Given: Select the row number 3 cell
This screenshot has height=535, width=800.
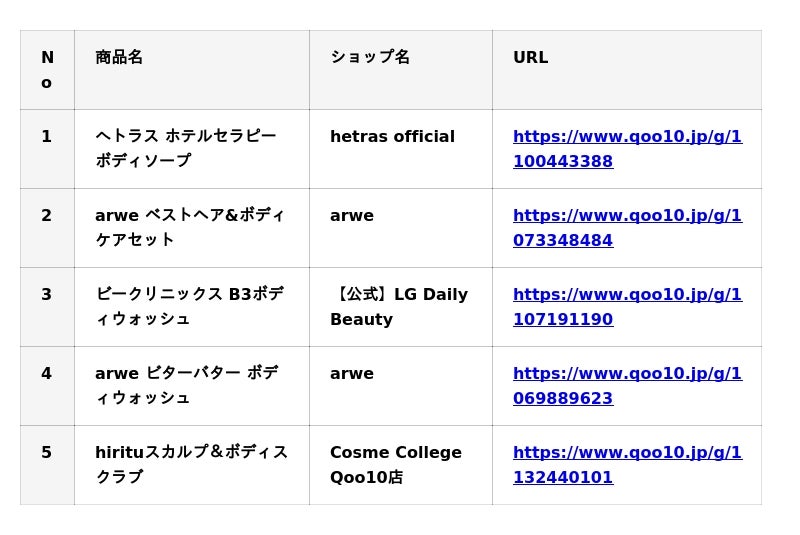Looking at the screenshot, I should pos(47,295).
